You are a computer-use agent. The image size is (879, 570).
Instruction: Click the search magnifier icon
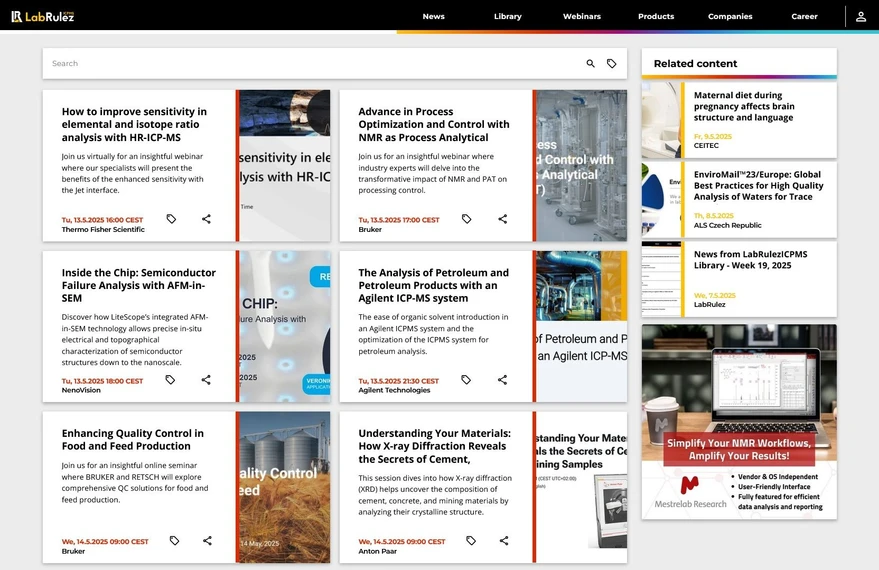pos(590,63)
